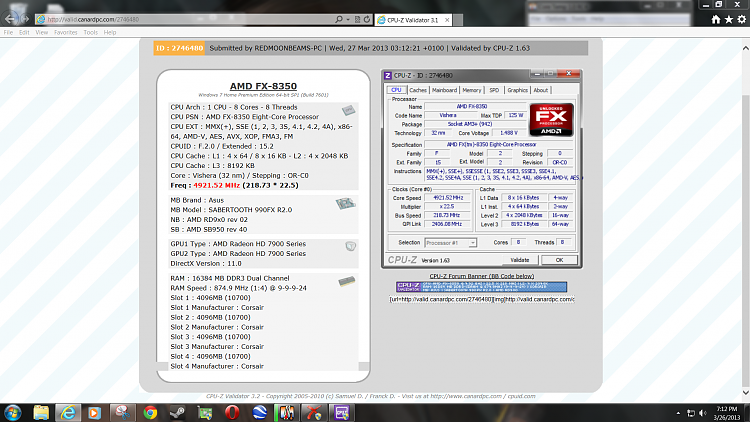The image size is (750, 422).
Task: Open address bar autocomplete dropdown arrow
Action: [348, 20]
